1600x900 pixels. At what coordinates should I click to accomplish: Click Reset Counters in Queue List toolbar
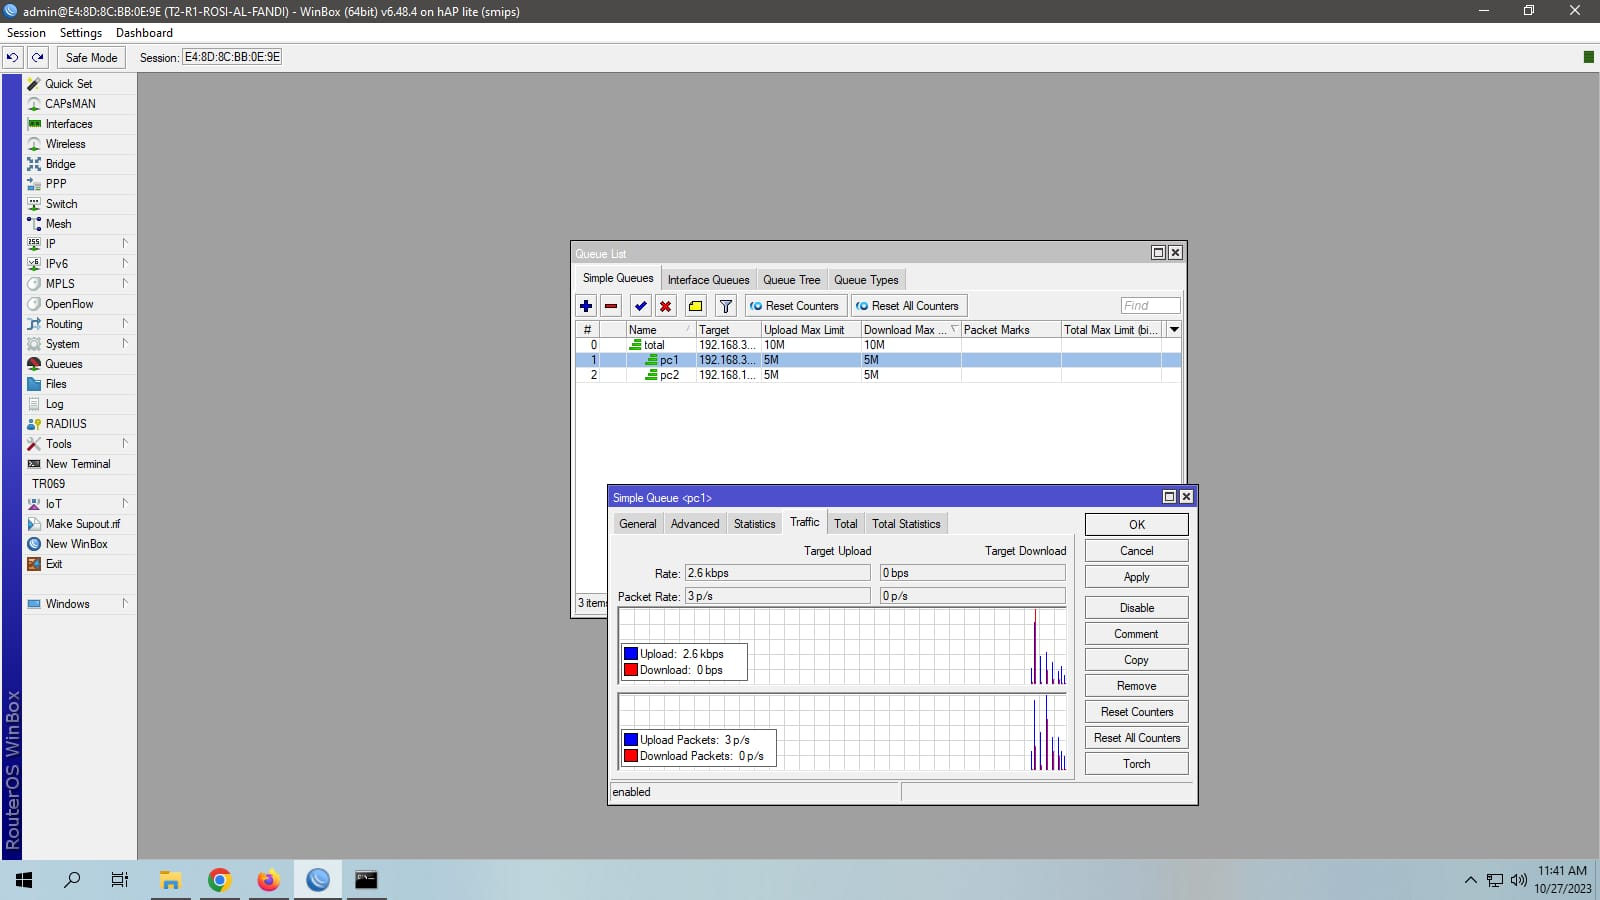coord(795,306)
